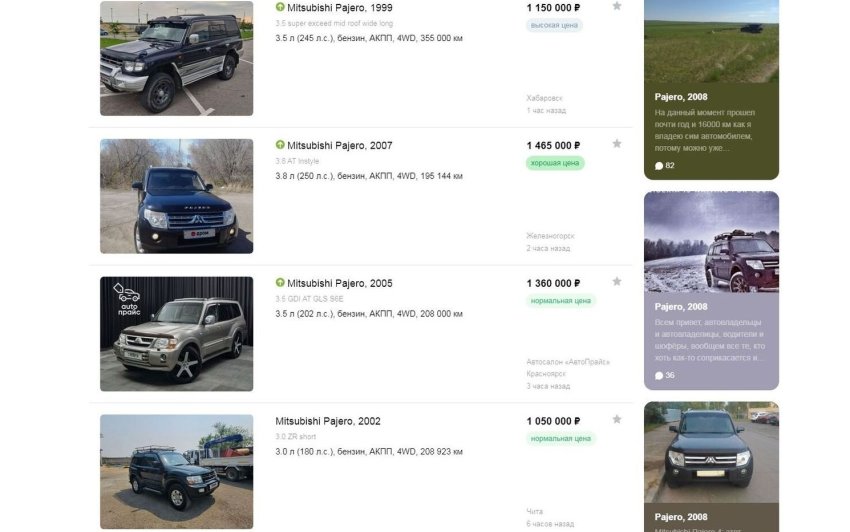The image size is (850, 532).
Task: View photo of black Pajero 2007 listing
Action: [176, 196]
